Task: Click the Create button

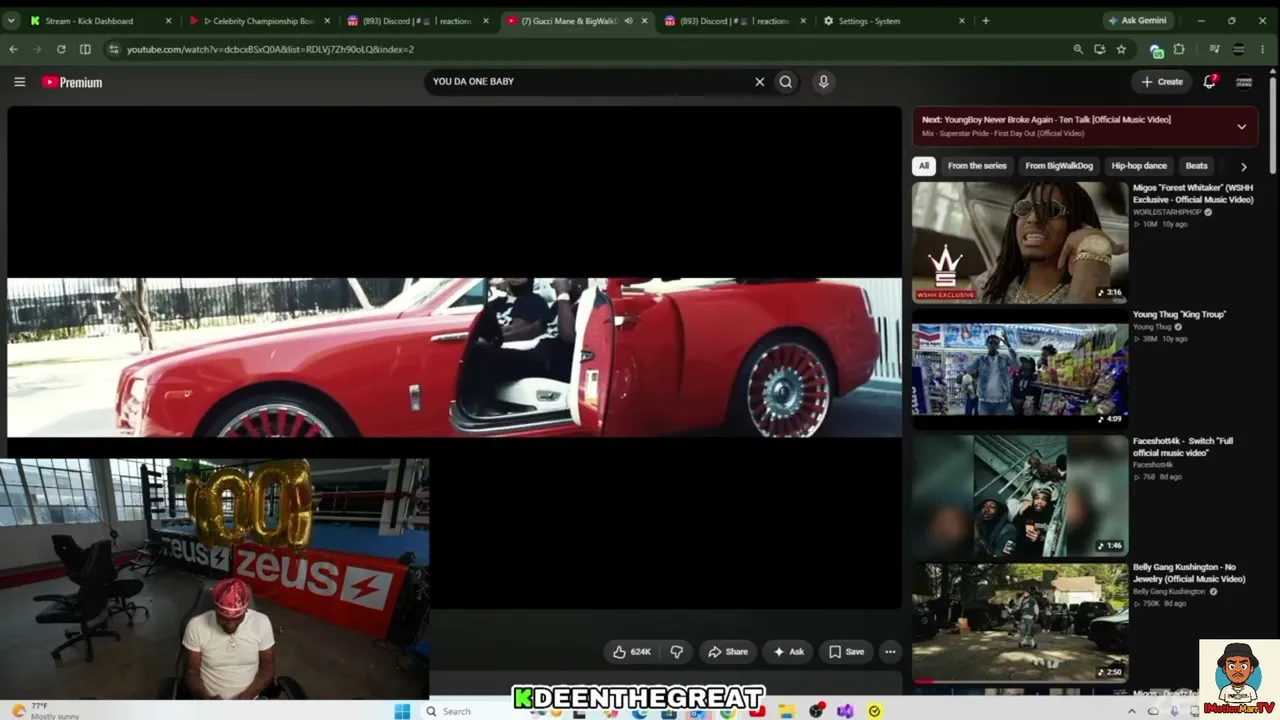Action: (1162, 82)
